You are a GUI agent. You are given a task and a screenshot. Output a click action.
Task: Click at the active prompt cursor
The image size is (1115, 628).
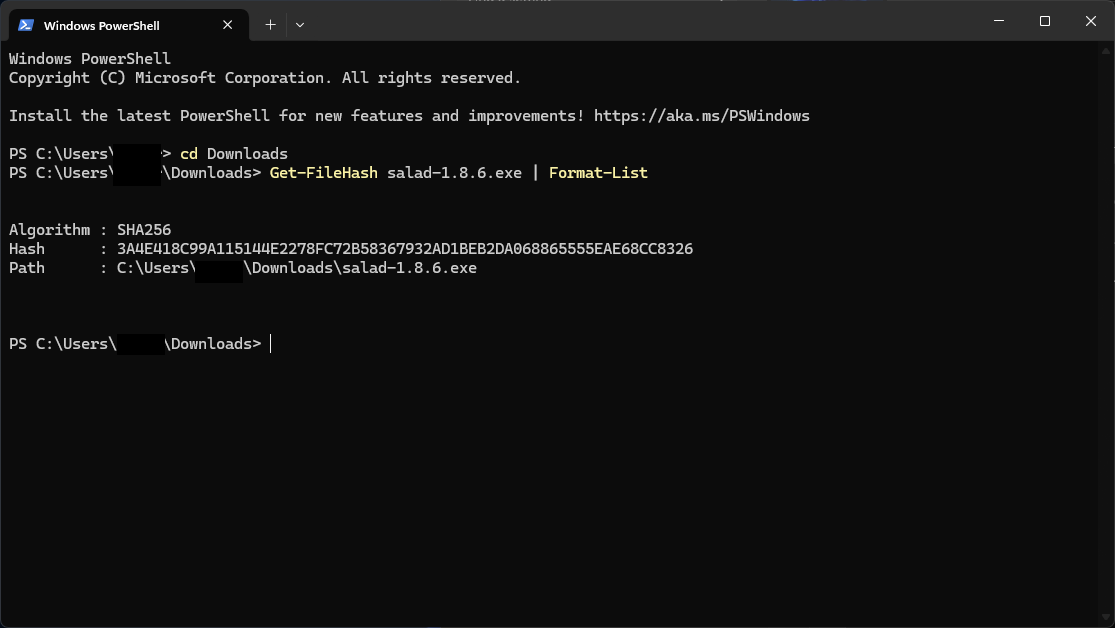(x=270, y=344)
